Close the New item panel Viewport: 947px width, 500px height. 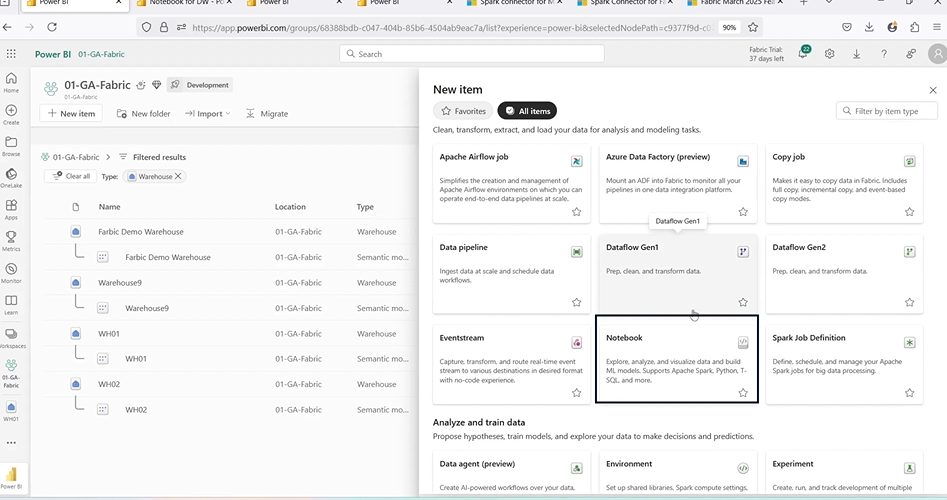click(933, 90)
